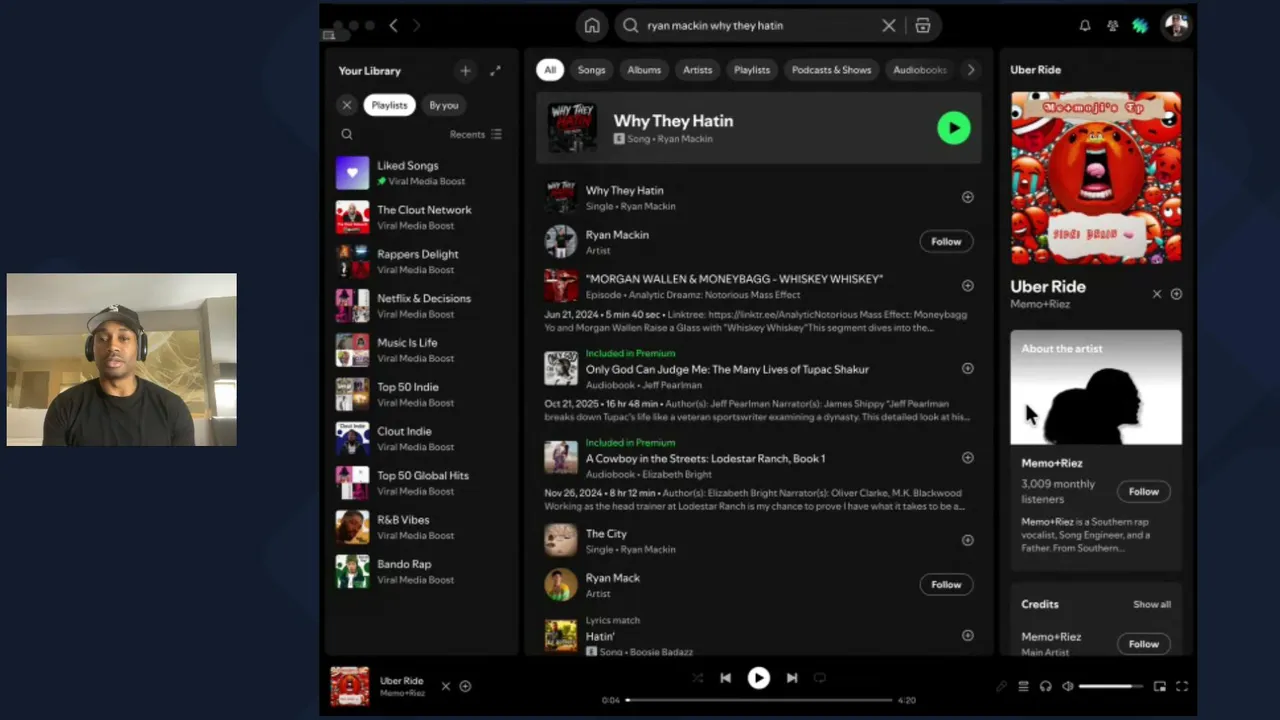Filter results by Audiobooks
The width and height of the screenshot is (1280, 720).
(x=919, y=70)
